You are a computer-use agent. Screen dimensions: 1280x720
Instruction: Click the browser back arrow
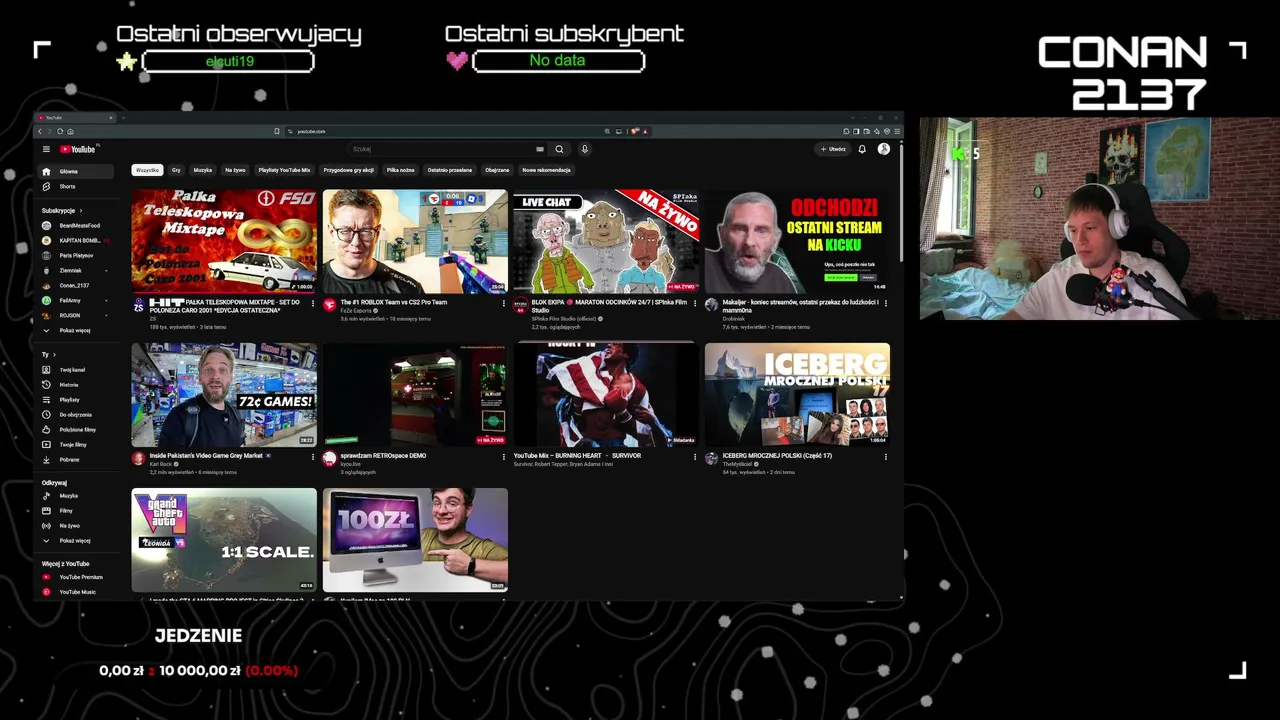tap(40, 131)
